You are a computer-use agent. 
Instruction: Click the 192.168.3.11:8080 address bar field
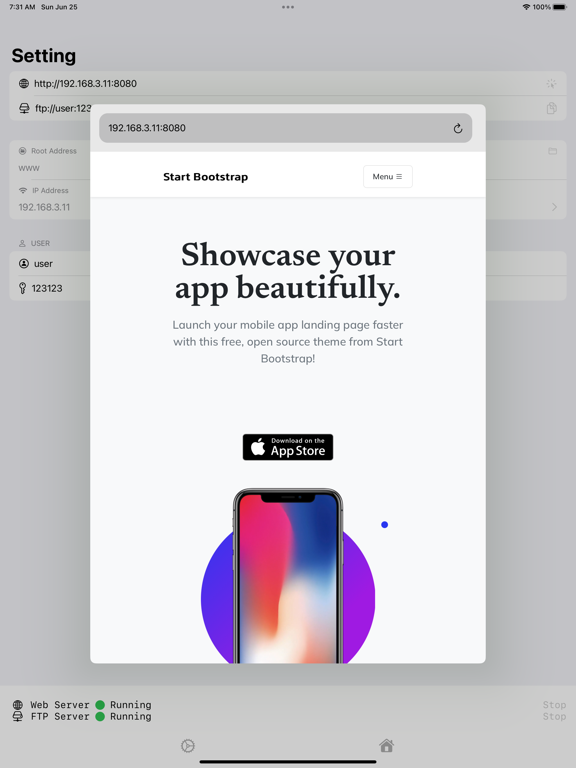[x=286, y=128]
